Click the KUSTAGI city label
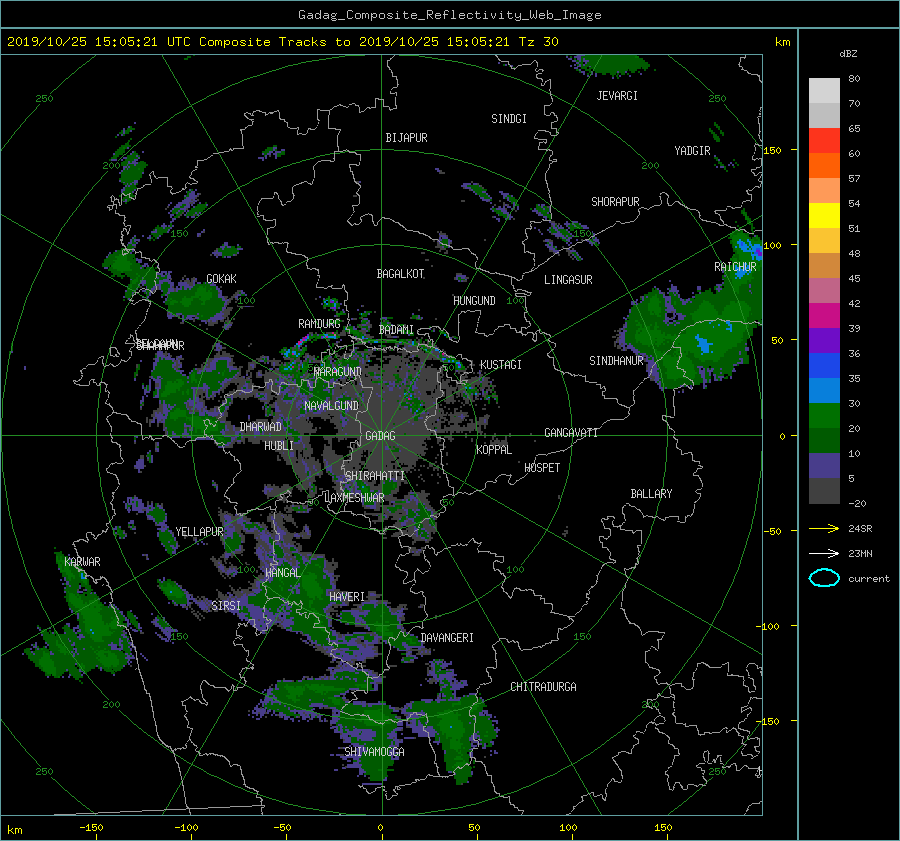The width and height of the screenshot is (900, 841). point(501,365)
